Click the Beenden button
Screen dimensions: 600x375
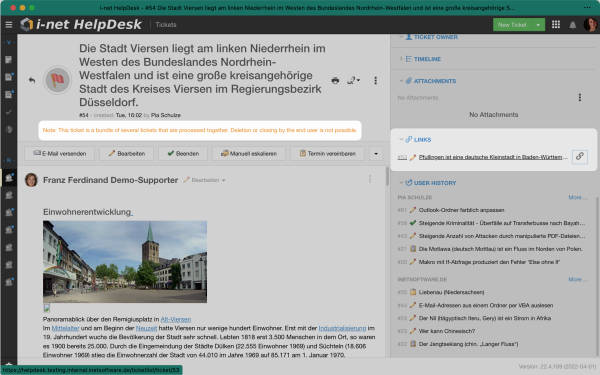click(x=183, y=153)
